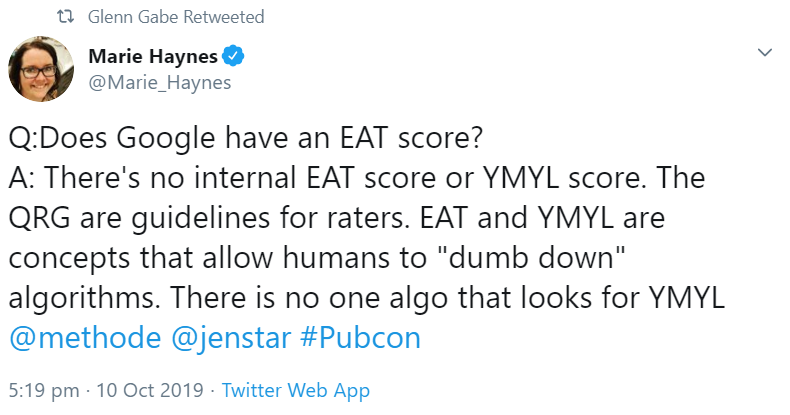Expand the tweet options chevron
The image size is (790, 415).
pos(765,52)
